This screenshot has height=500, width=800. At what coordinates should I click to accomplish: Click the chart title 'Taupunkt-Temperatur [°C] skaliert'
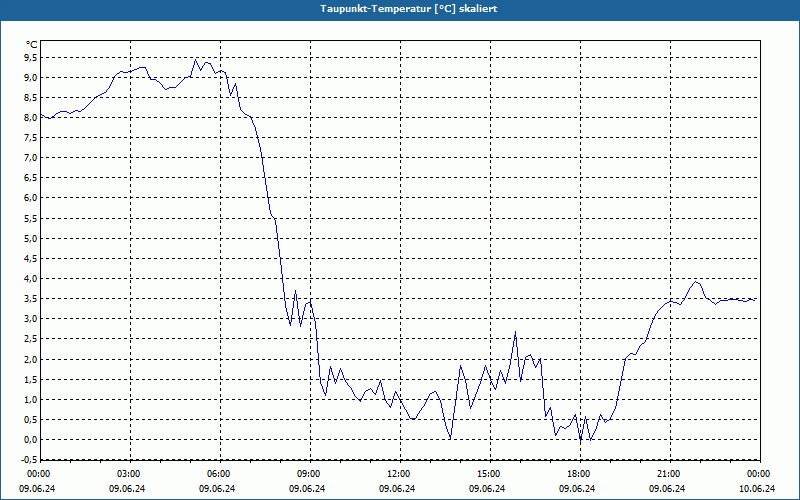tap(409, 9)
